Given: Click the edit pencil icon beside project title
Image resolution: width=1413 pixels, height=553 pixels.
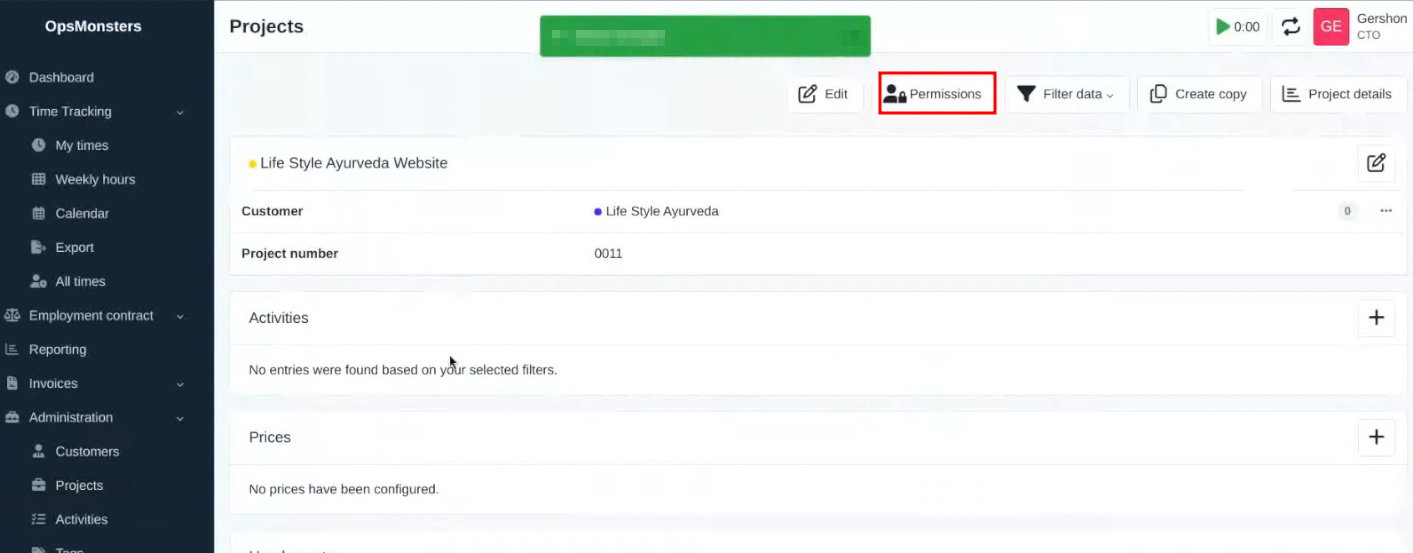Looking at the screenshot, I should (1376, 163).
